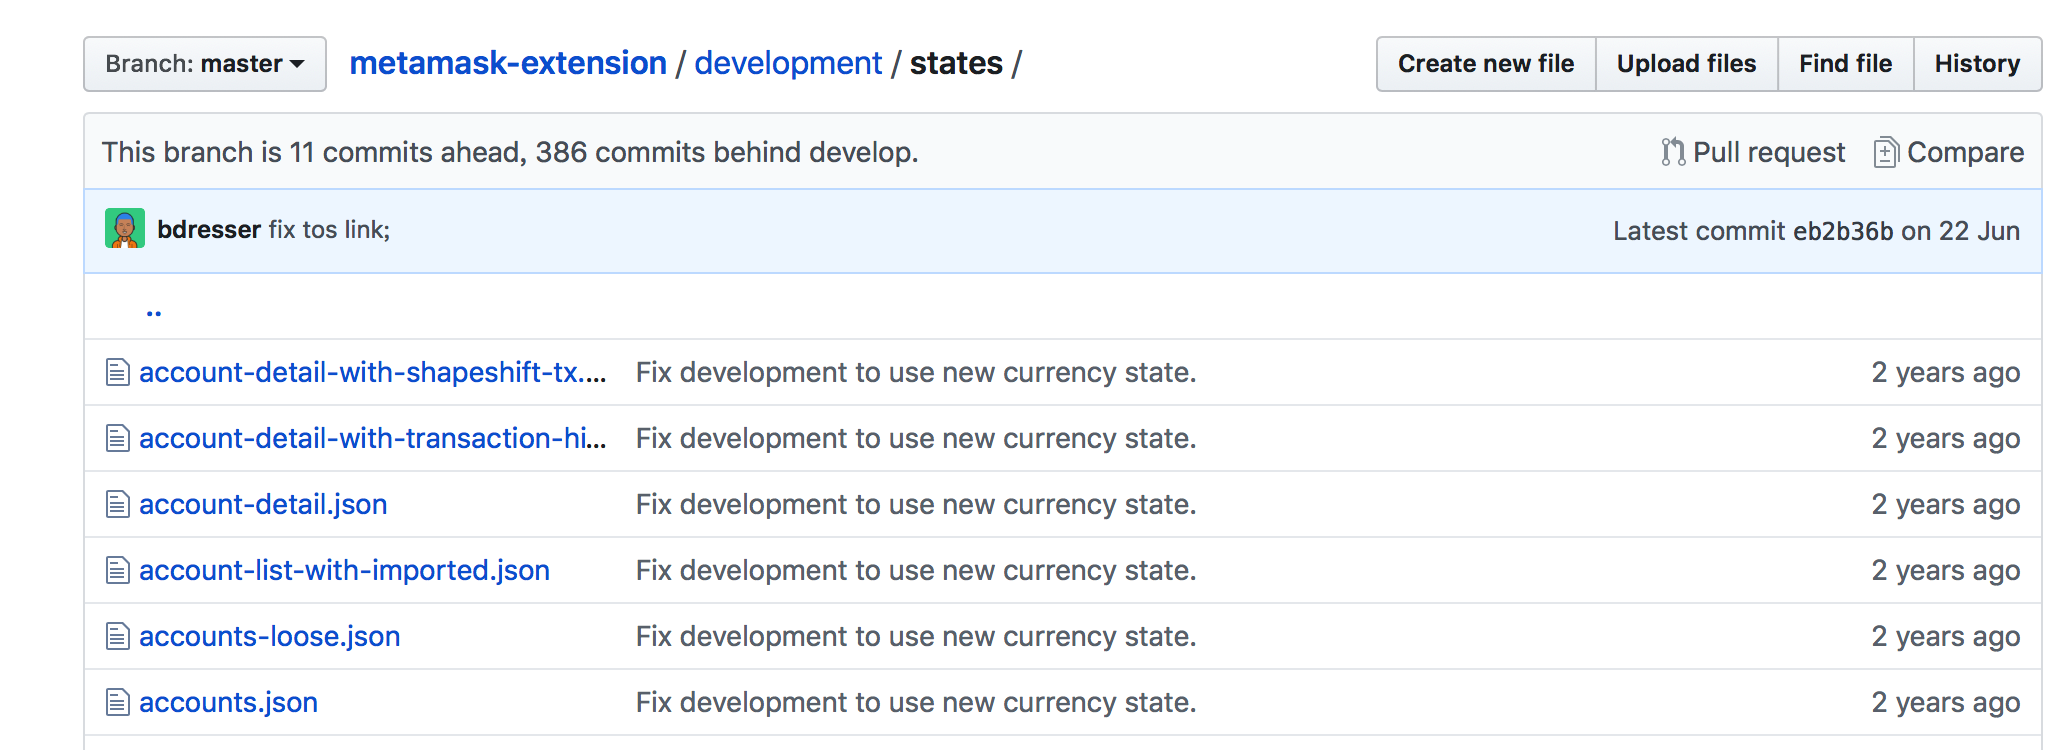Open the Compare link text

[1965, 152]
